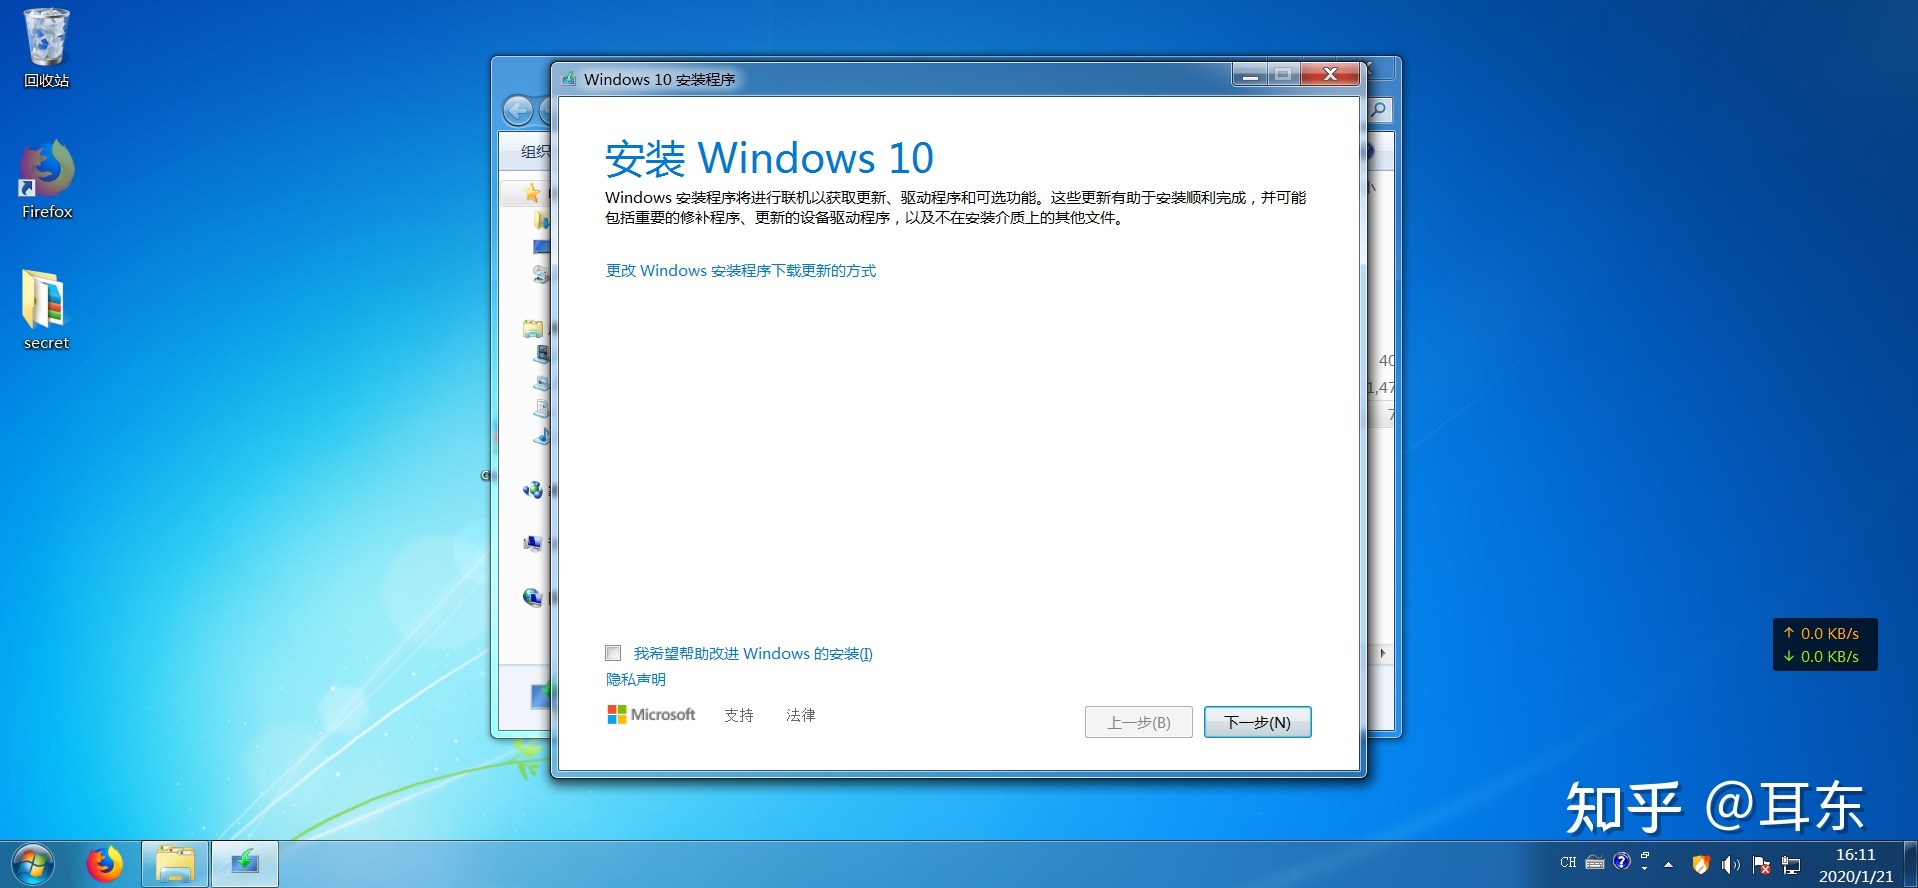1918x888 pixels.
Task: Select Libraries icon in Explorer sidebar
Action: tap(532, 328)
